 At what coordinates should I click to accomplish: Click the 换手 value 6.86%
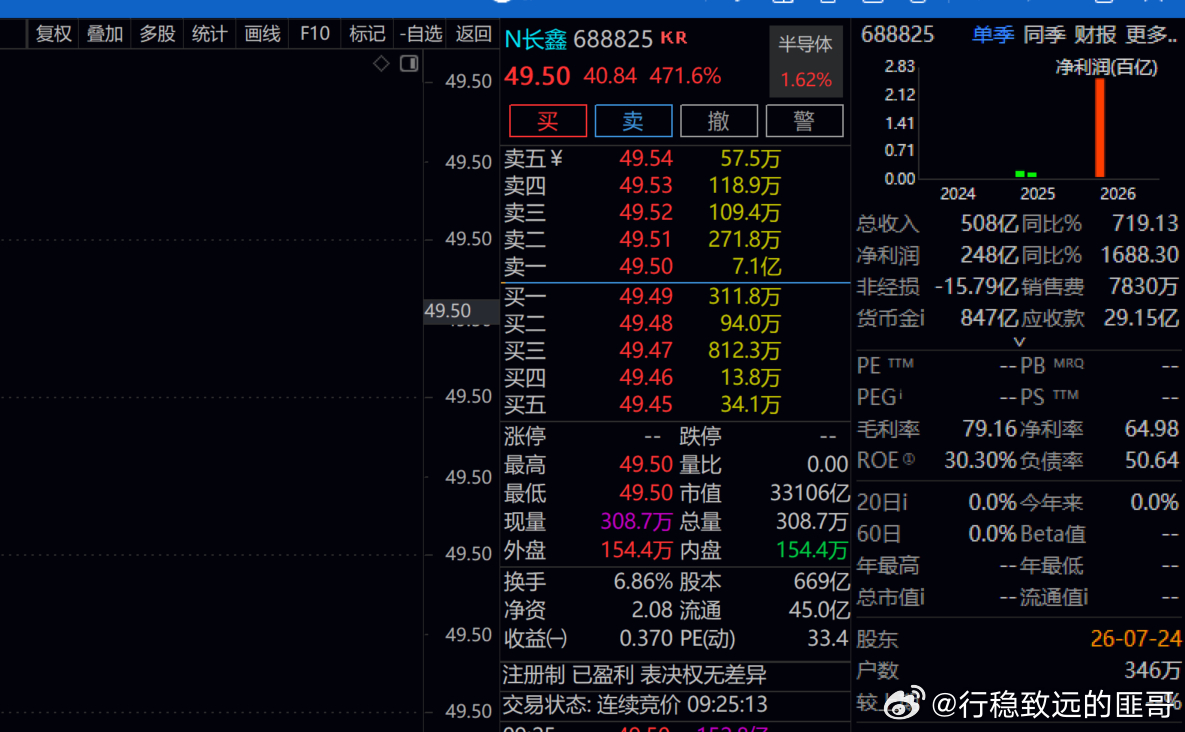click(642, 582)
